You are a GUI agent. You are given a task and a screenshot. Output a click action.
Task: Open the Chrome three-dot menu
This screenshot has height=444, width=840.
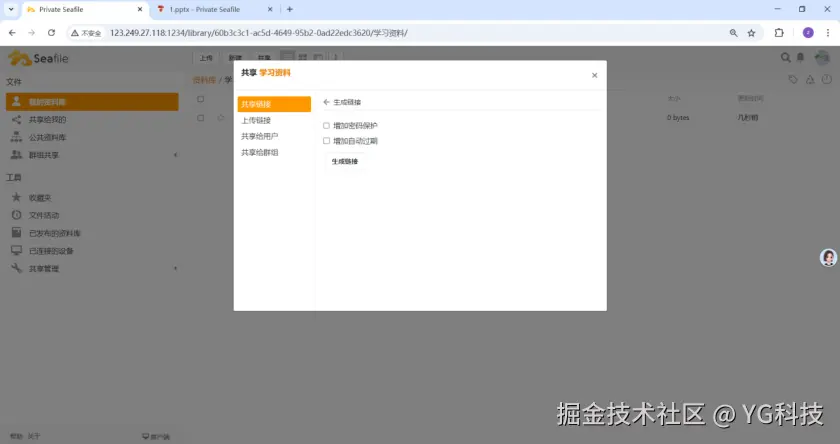pyautogui.click(x=828, y=33)
